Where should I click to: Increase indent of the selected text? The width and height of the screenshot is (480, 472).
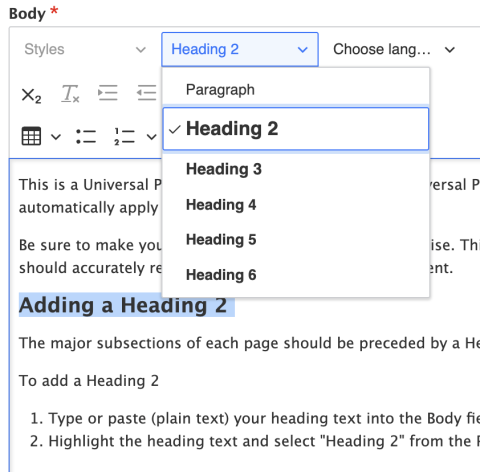tap(108, 93)
